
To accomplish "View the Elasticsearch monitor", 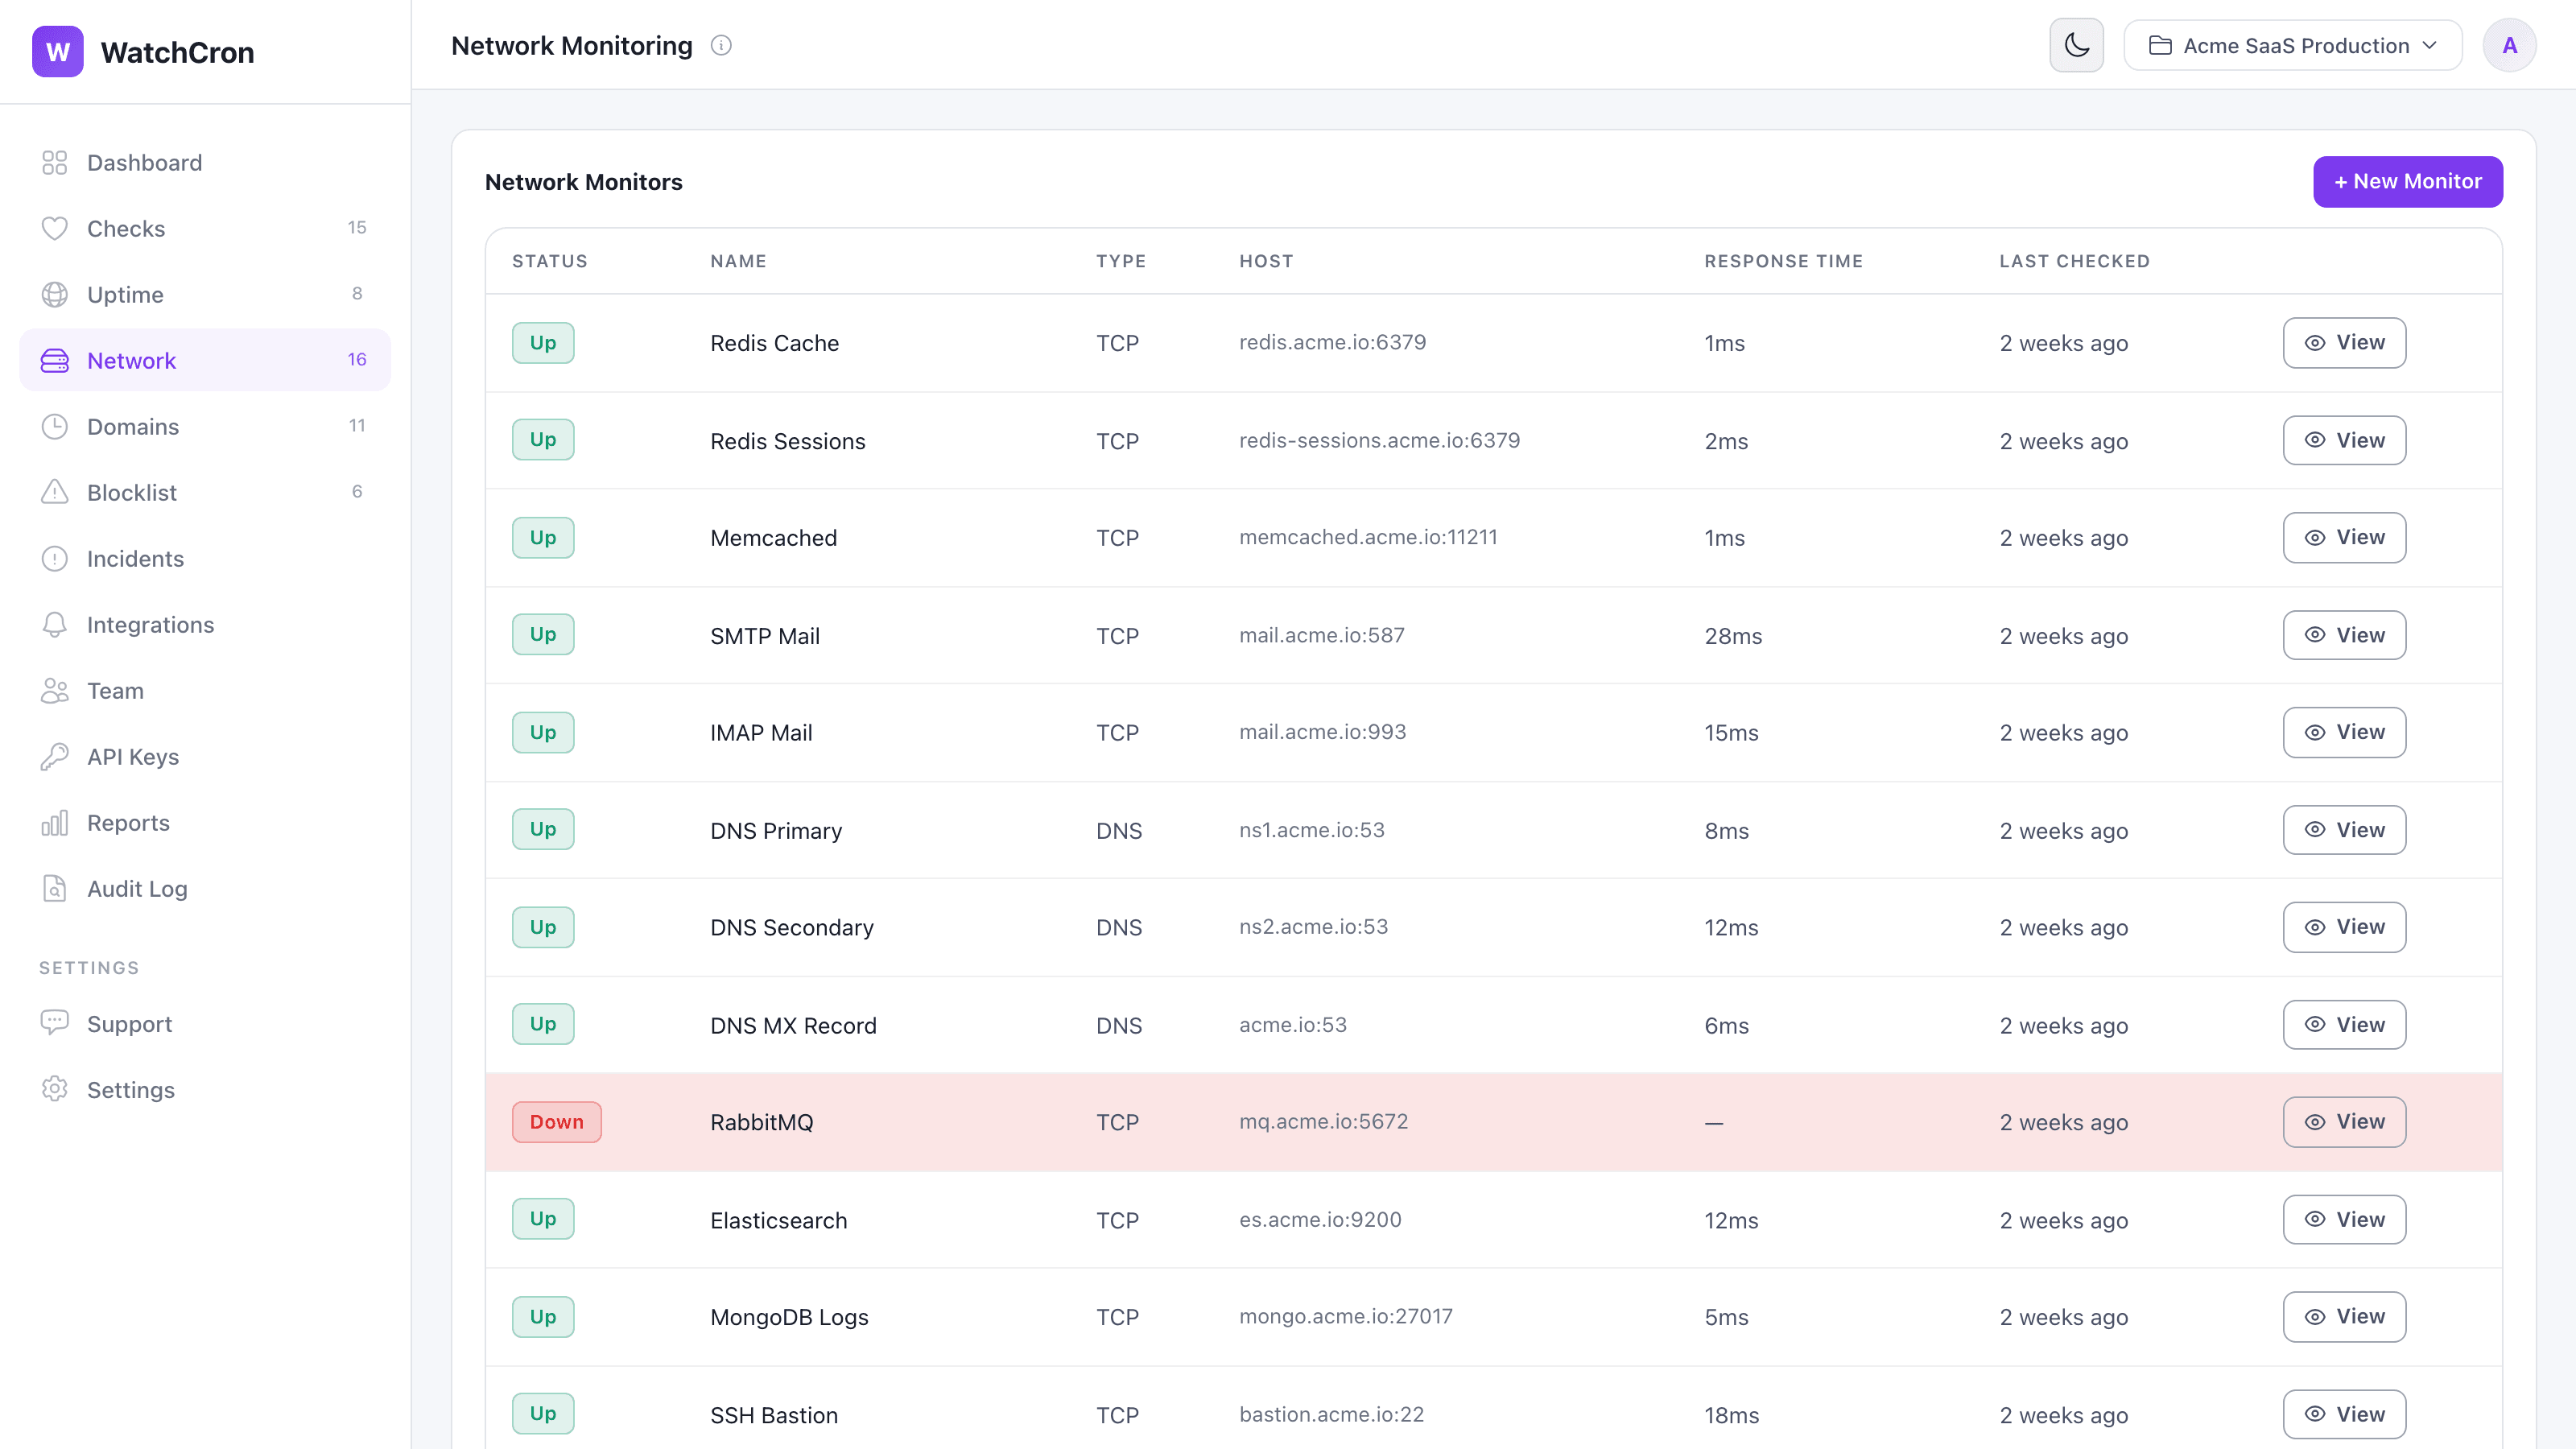I will pos(2344,1220).
